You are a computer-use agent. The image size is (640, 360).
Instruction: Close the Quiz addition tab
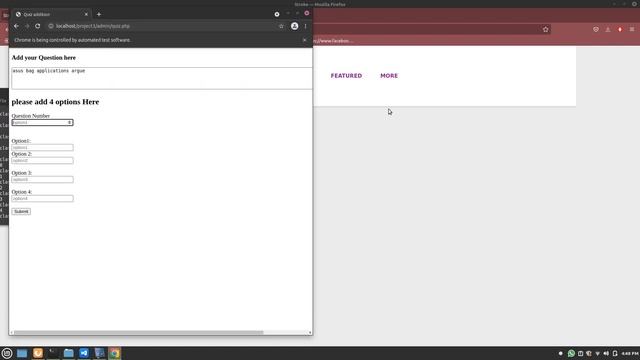pos(86,14)
